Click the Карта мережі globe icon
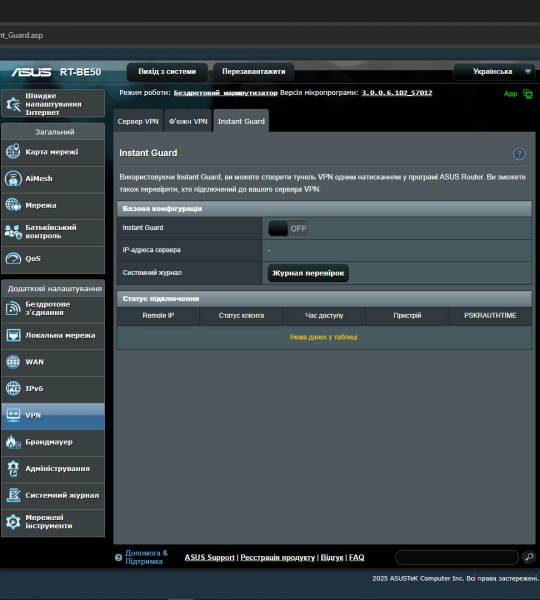Viewport: 540px width, 600px height. coord(13,152)
